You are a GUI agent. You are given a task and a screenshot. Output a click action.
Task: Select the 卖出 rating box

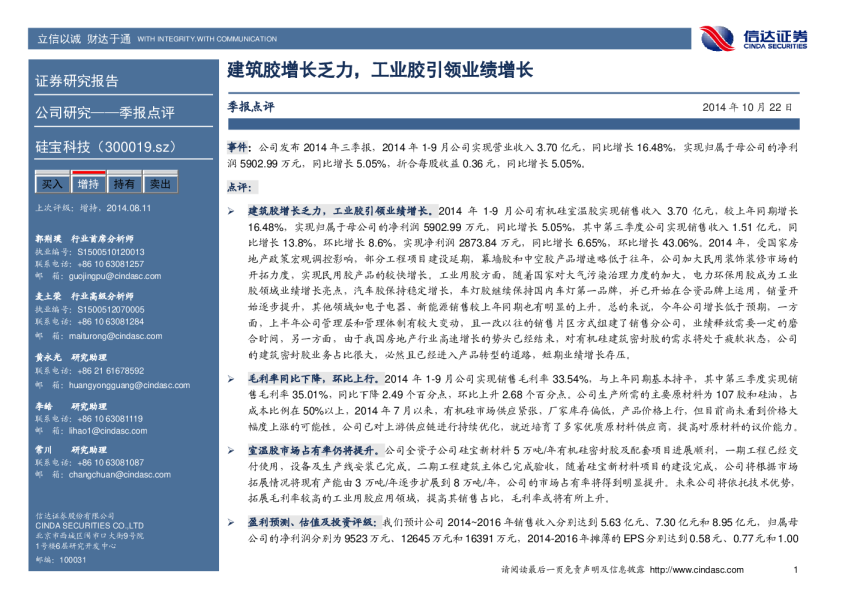(x=160, y=184)
